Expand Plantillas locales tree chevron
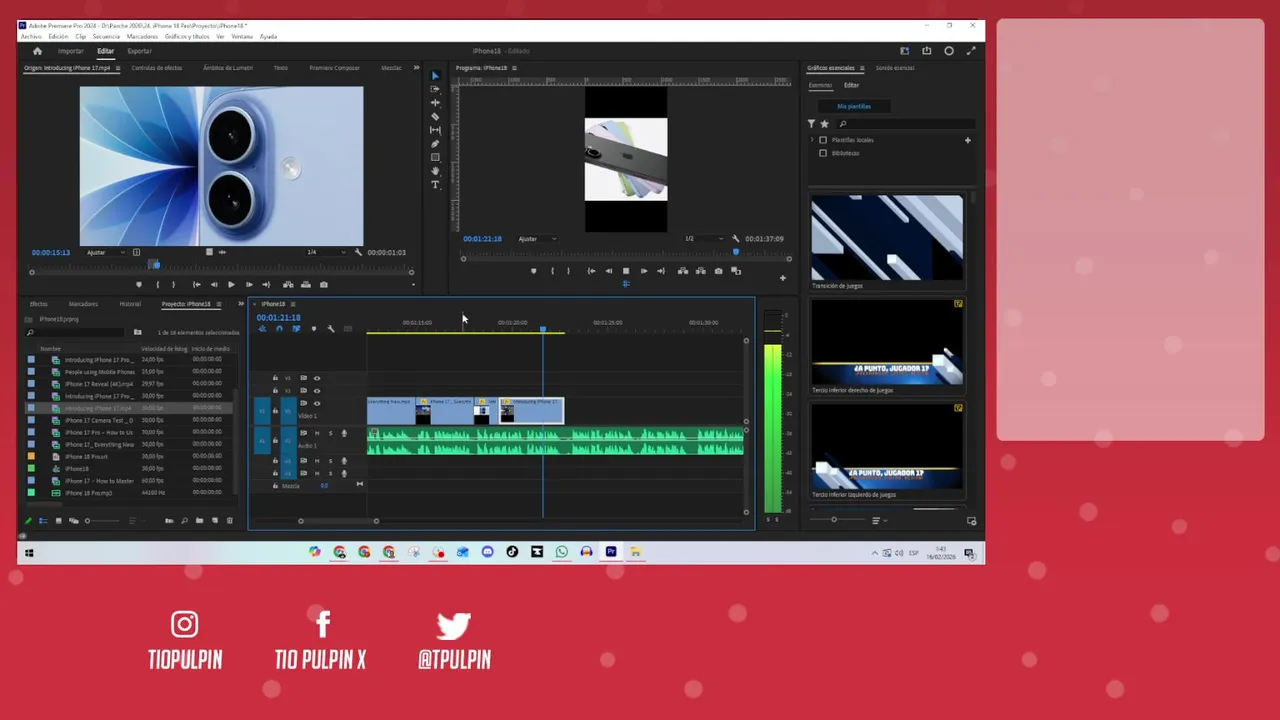The image size is (1280, 720). [x=811, y=140]
